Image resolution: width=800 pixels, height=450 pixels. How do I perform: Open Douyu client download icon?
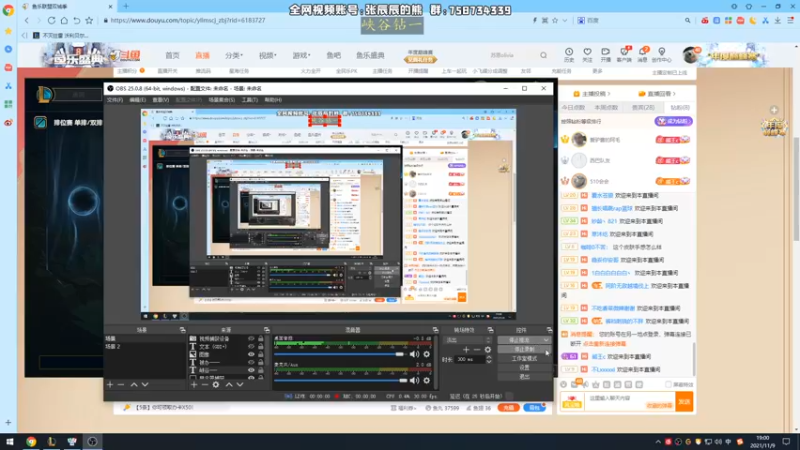coord(624,54)
